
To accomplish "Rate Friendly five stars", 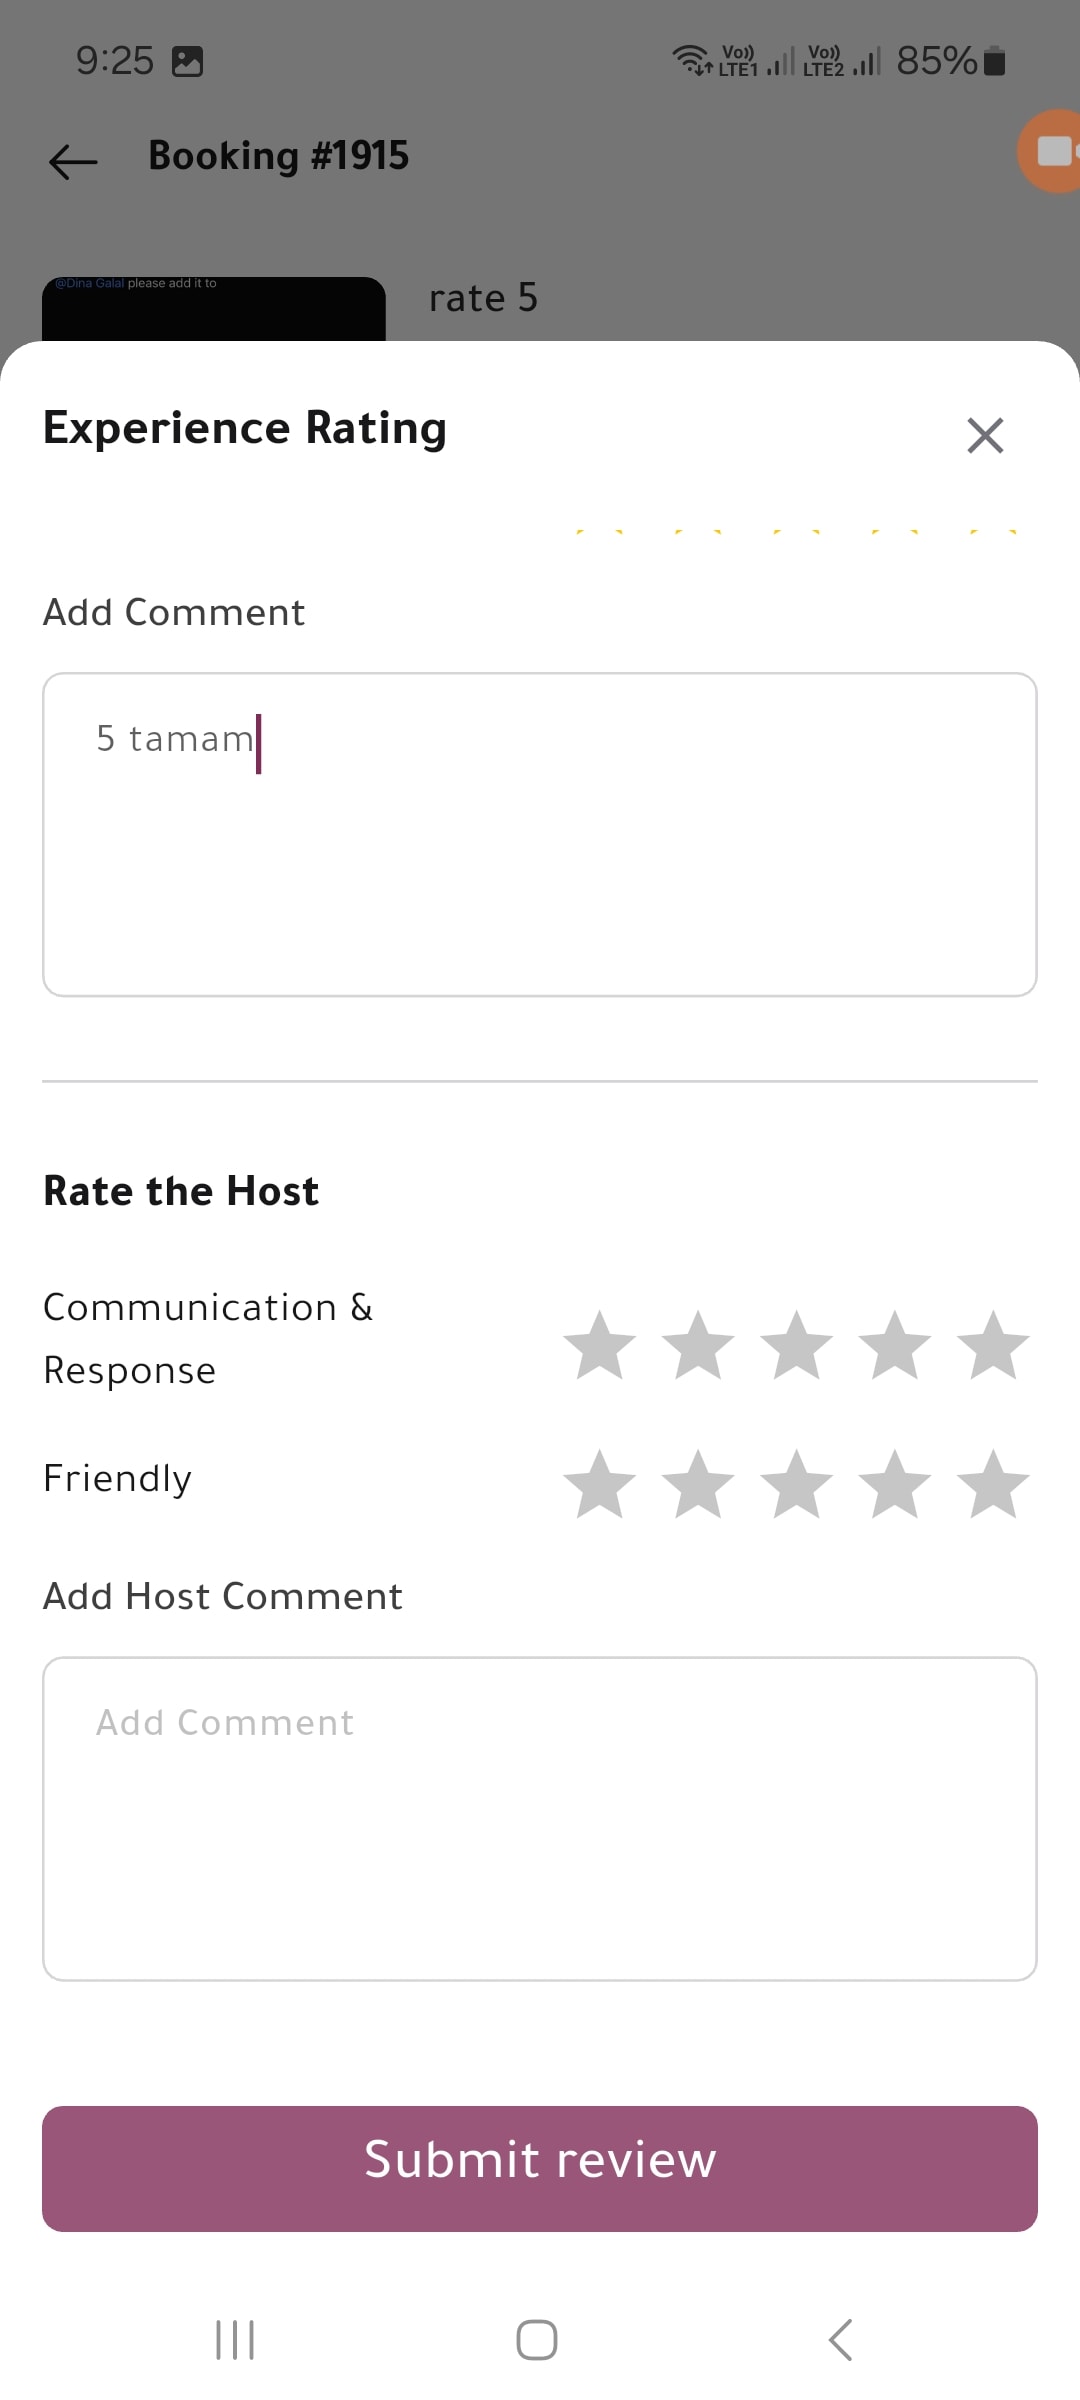I will tap(993, 1484).
